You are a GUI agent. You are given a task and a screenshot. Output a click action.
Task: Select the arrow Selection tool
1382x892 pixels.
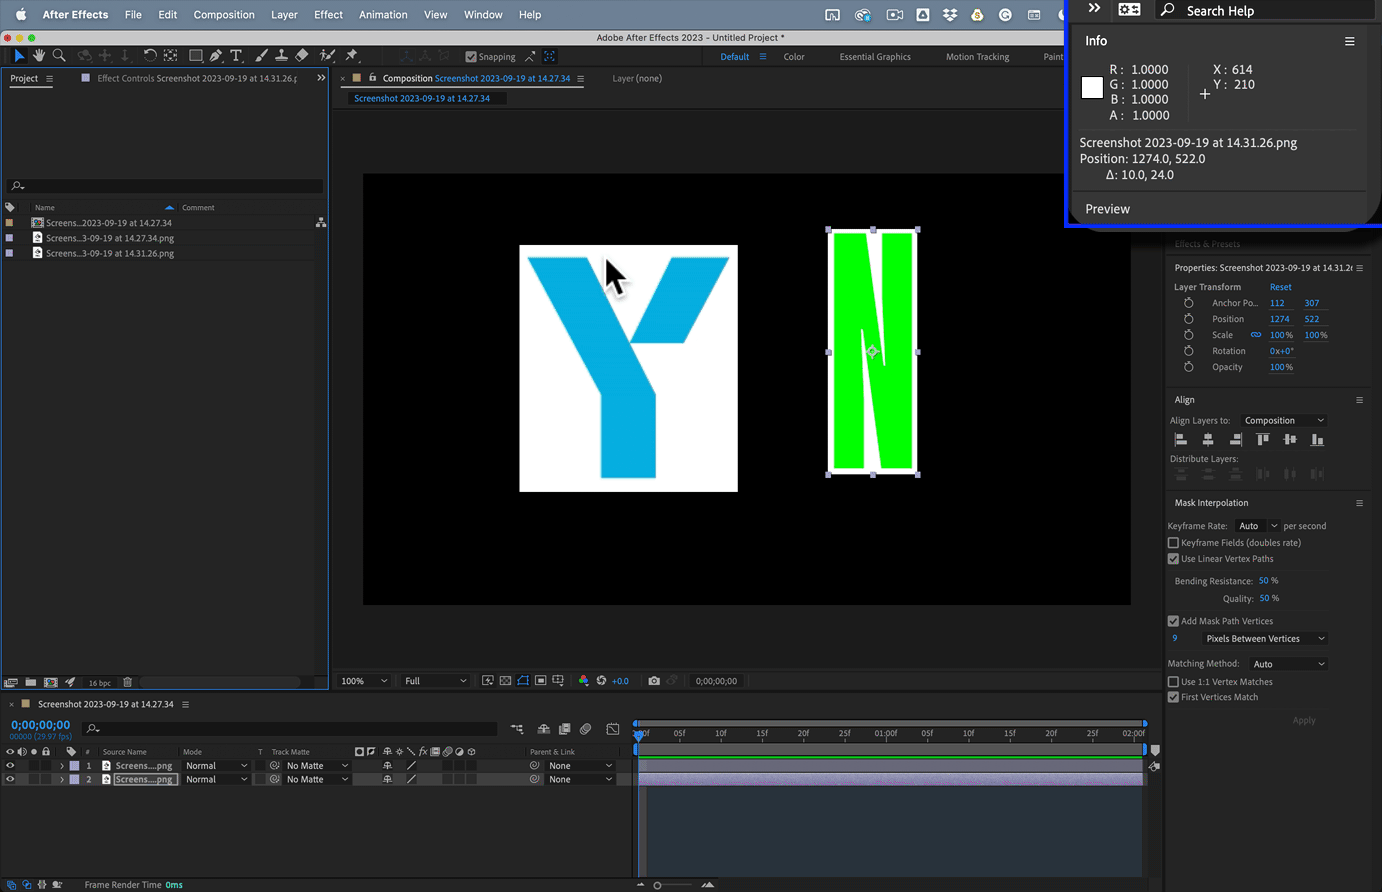coord(19,56)
